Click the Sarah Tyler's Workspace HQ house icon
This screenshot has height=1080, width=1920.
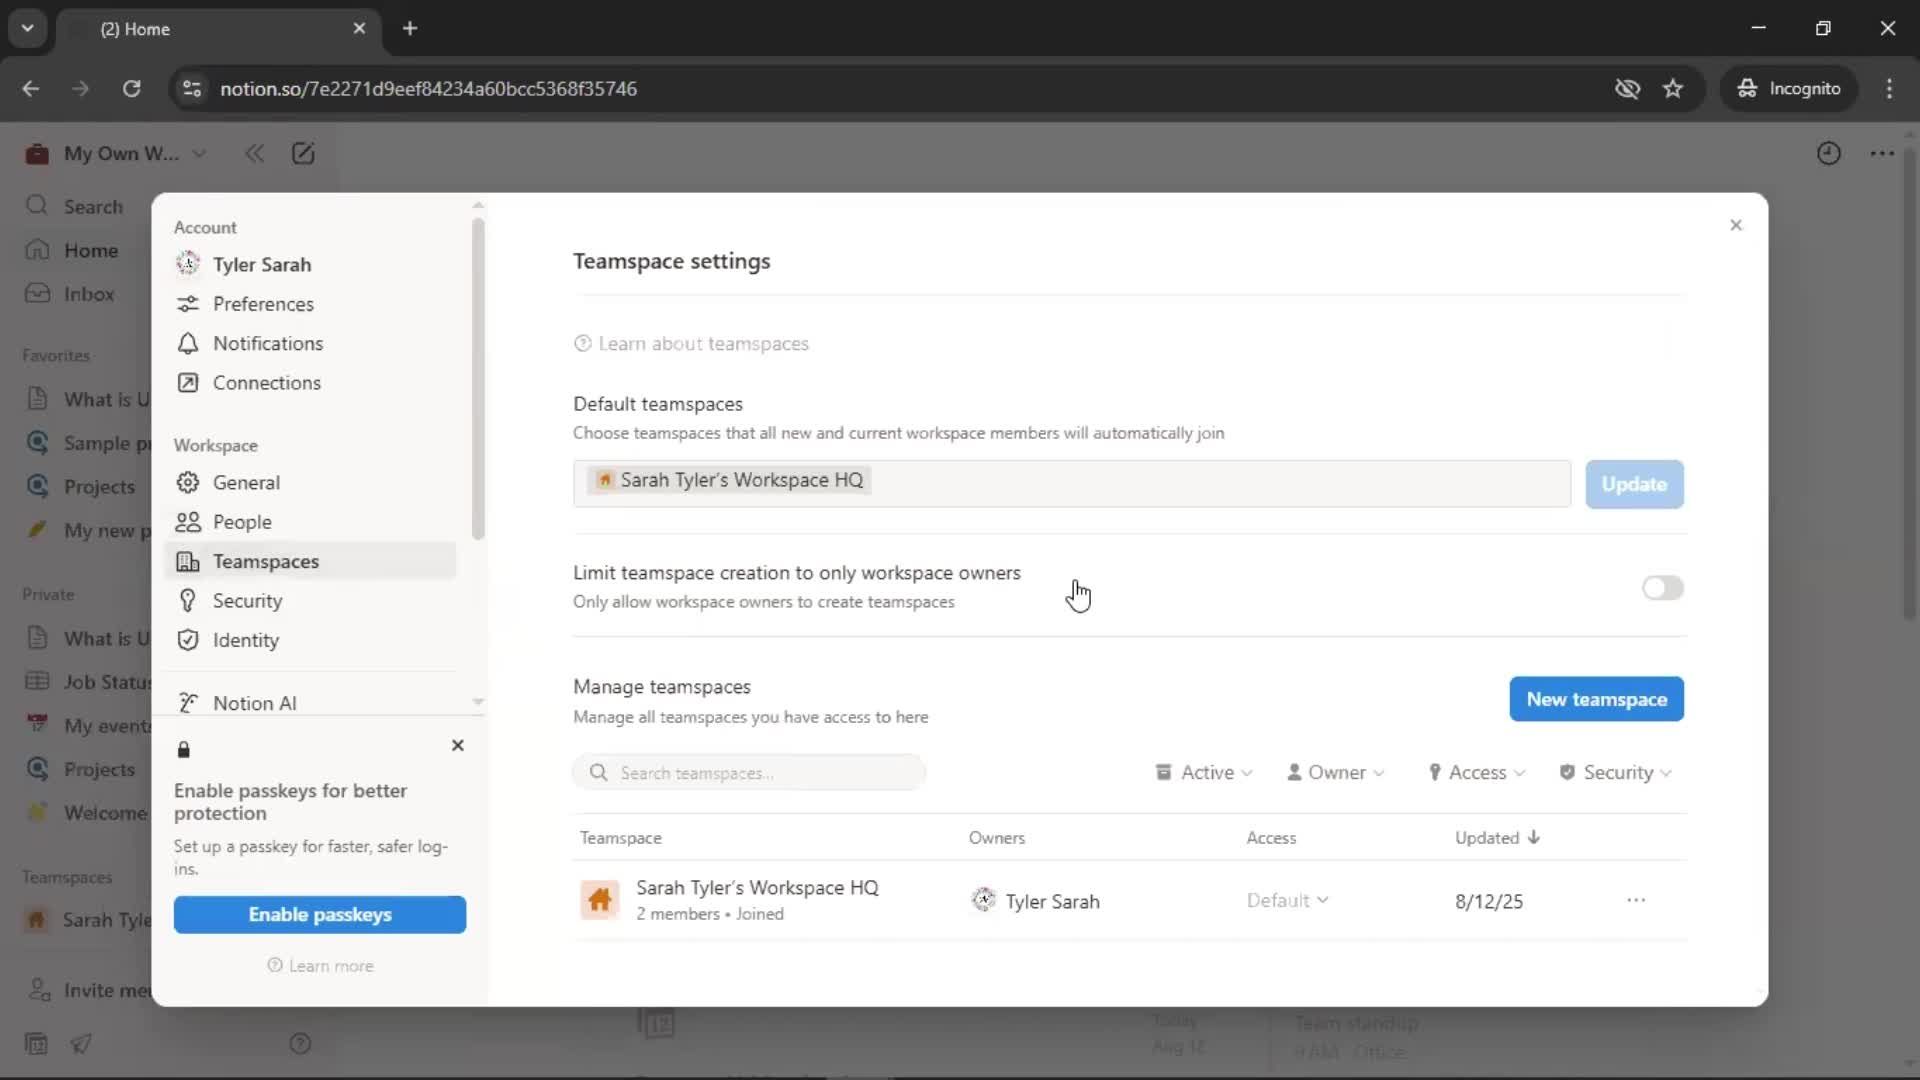pyautogui.click(x=600, y=900)
